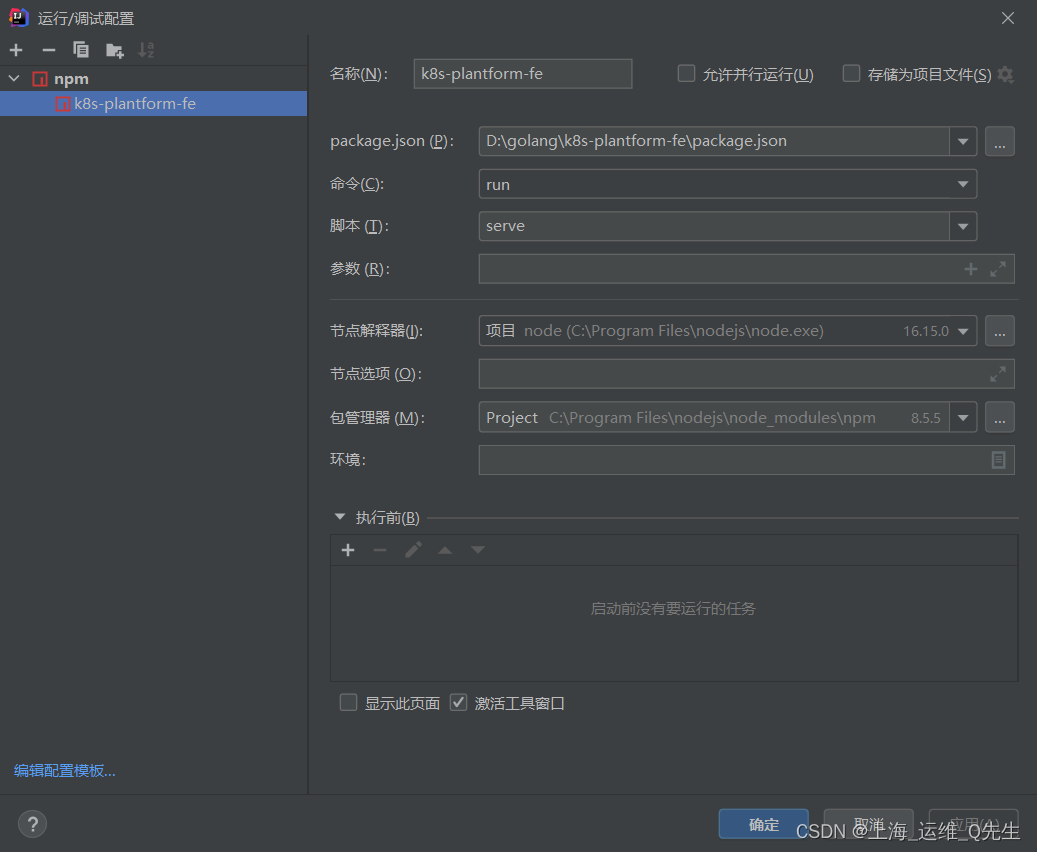Image resolution: width=1037 pixels, height=852 pixels.
Task: Browse for a different package.json file
Action: pos(999,141)
